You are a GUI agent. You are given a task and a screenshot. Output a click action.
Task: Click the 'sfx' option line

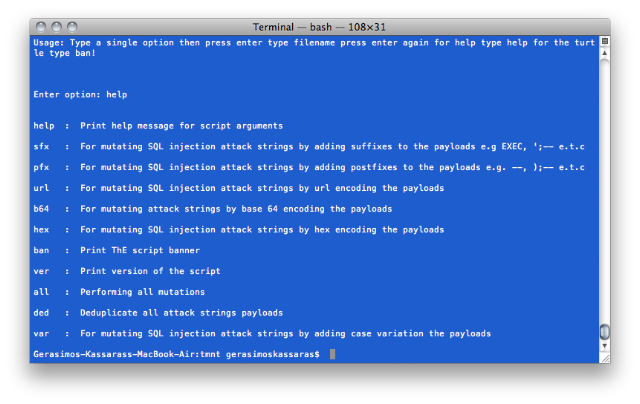[x=309, y=147]
